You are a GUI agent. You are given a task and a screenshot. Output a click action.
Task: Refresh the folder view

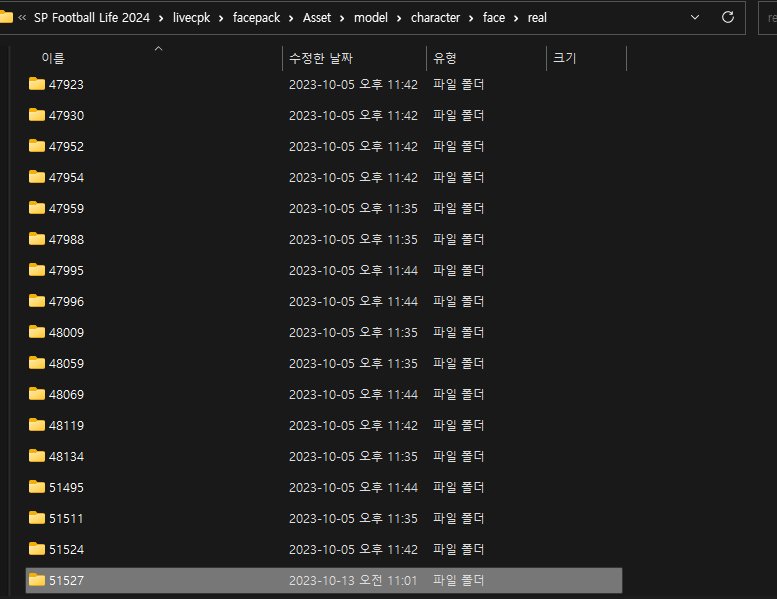coord(727,17)
